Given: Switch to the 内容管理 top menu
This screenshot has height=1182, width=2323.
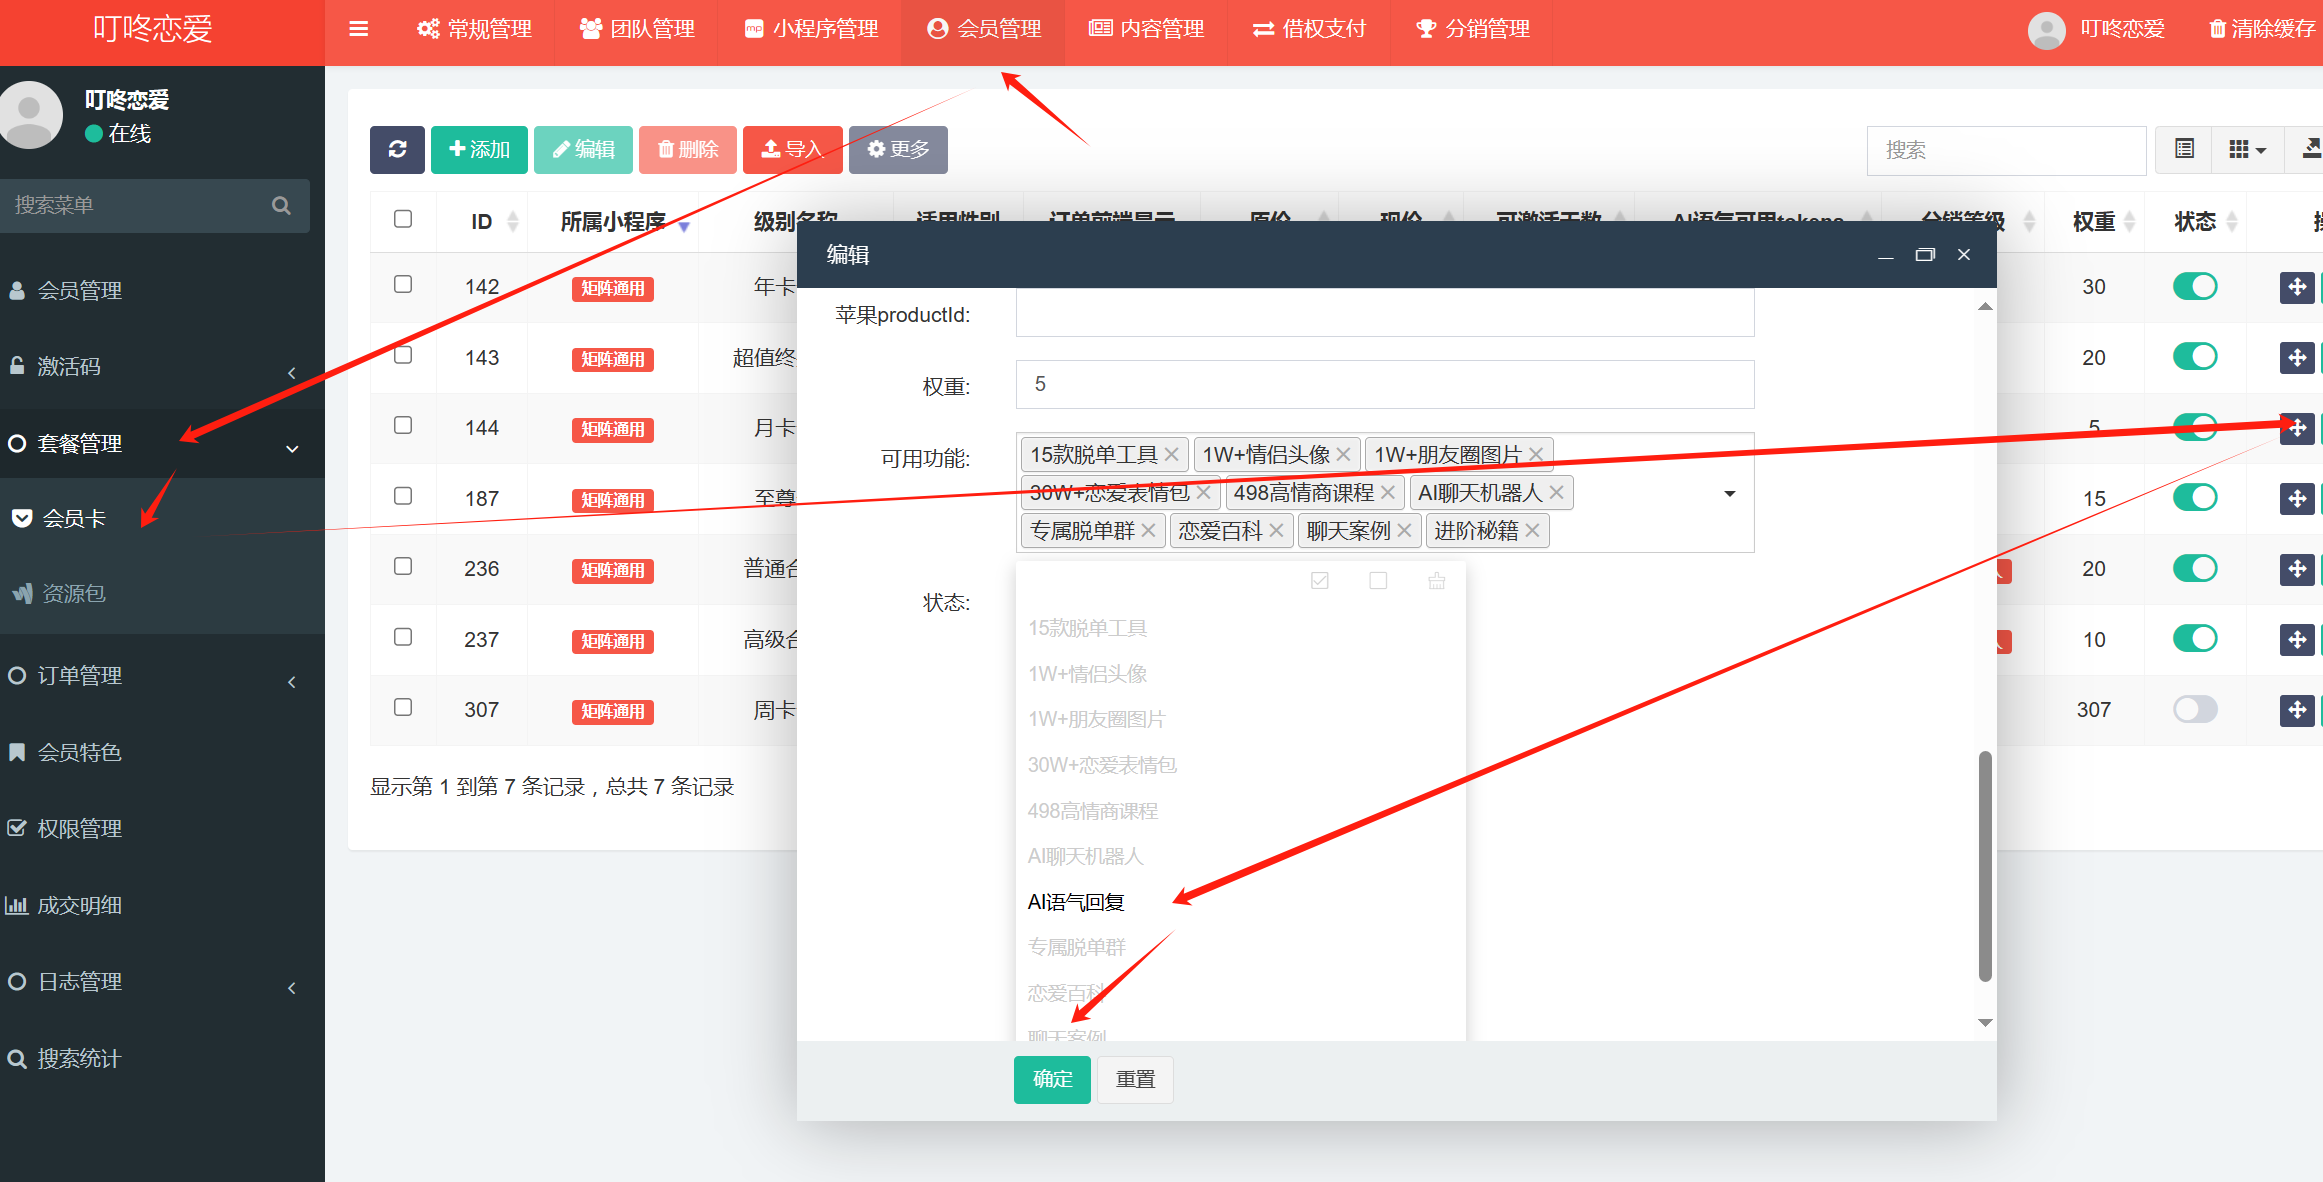Looking at the screenshot, I should pyautogui.click(x=1146, y=29).
